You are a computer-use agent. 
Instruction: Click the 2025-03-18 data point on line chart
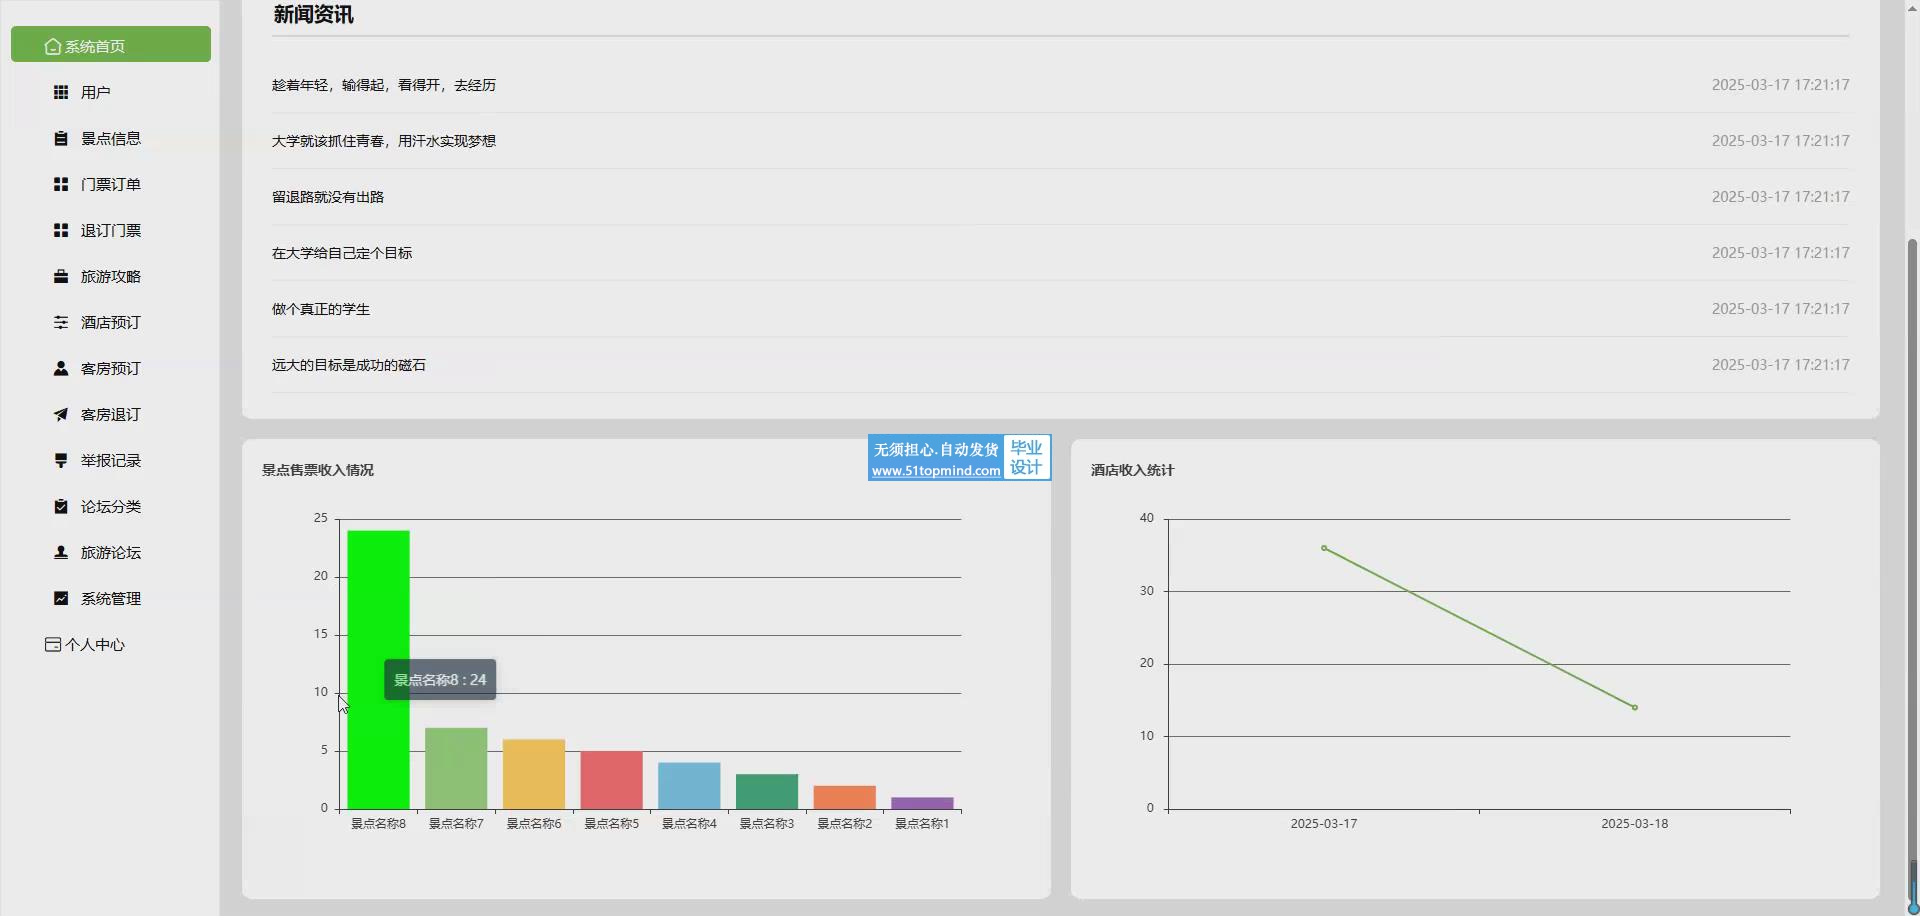[x=1635, y=707]
